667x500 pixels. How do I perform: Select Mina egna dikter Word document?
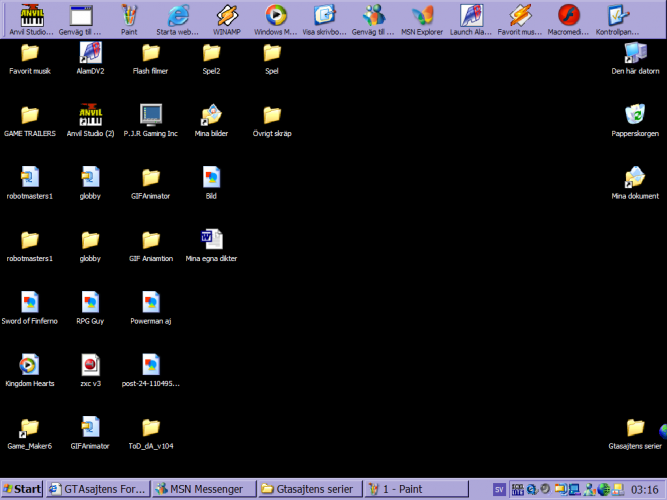click(x=211, y=241)
